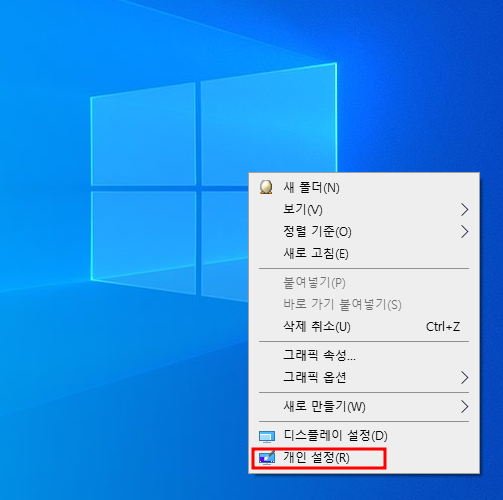Viewport: 503px width, 500px height.
Task: Open 정렬 기준(O) menu entry
Action: (364, 231)
